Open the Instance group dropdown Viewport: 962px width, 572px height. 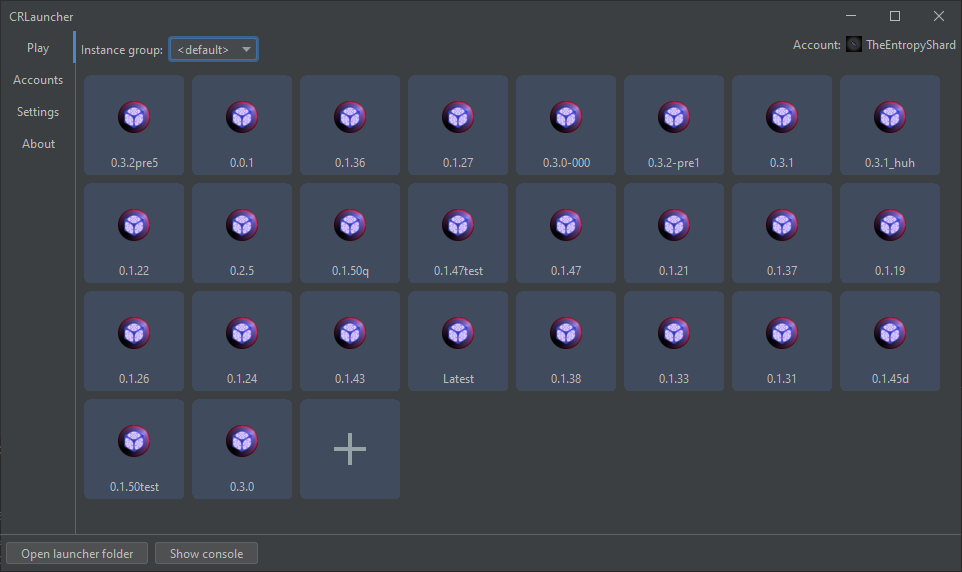pyautogui.click(x=213, y=49)
